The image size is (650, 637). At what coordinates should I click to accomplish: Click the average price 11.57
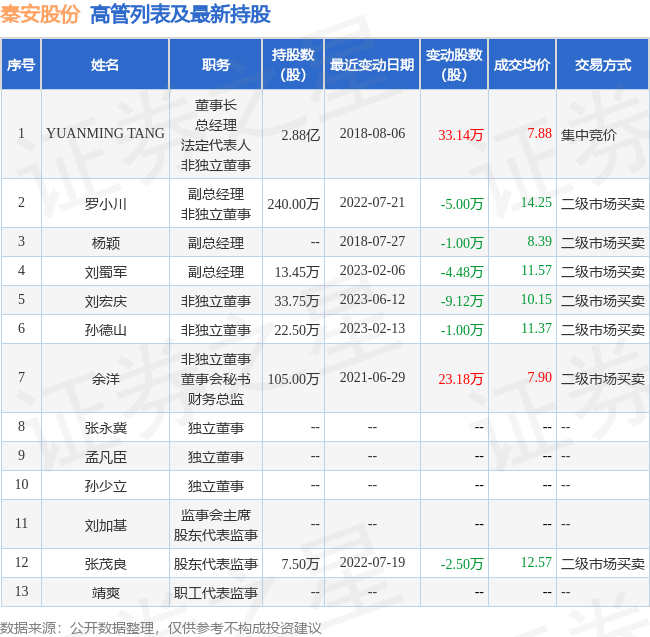[x=536, y=270]
